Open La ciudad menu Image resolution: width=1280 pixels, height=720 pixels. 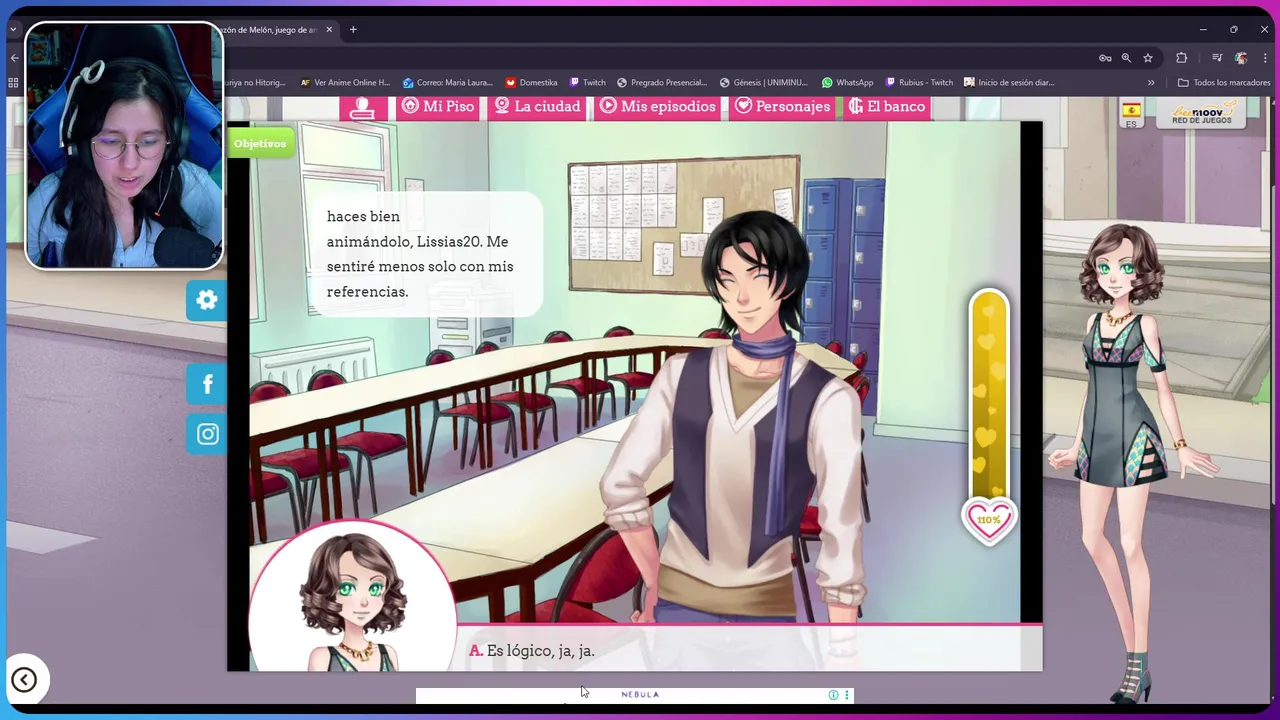click(x=537, y=106)
